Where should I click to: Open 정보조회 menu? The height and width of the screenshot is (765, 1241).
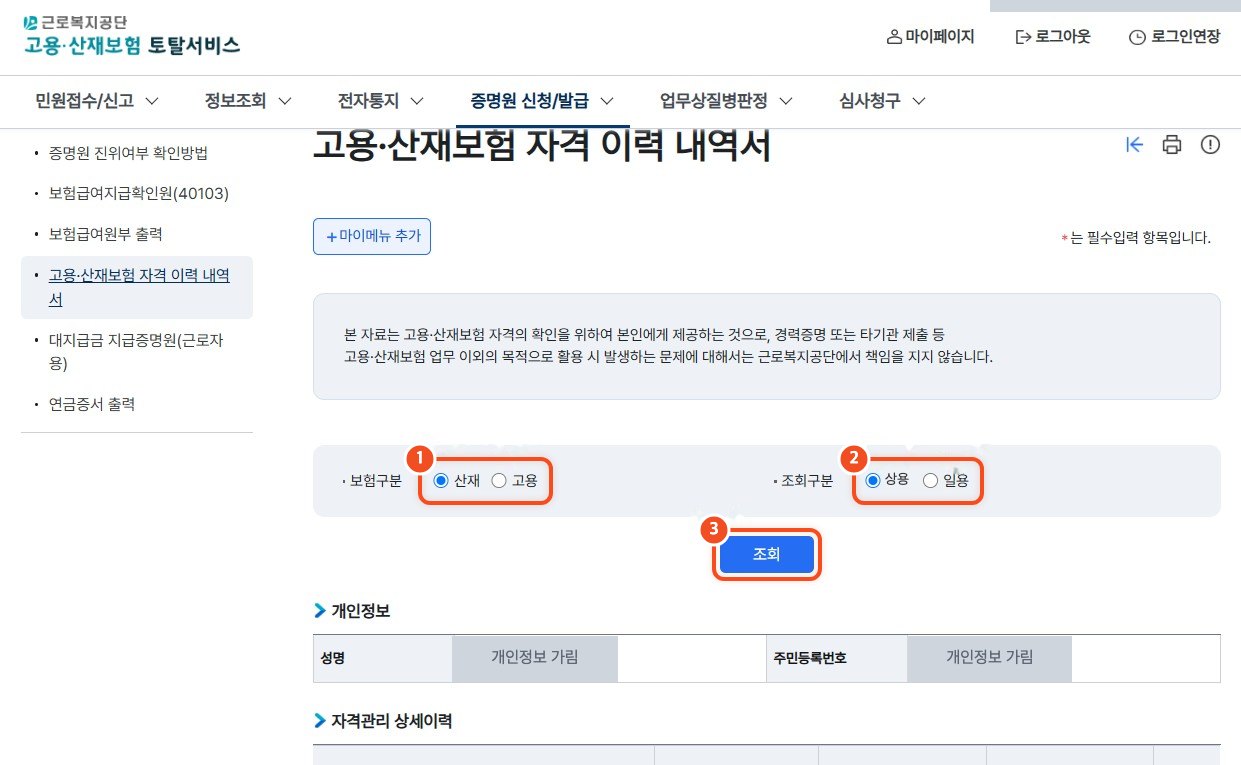click(248, 101)
